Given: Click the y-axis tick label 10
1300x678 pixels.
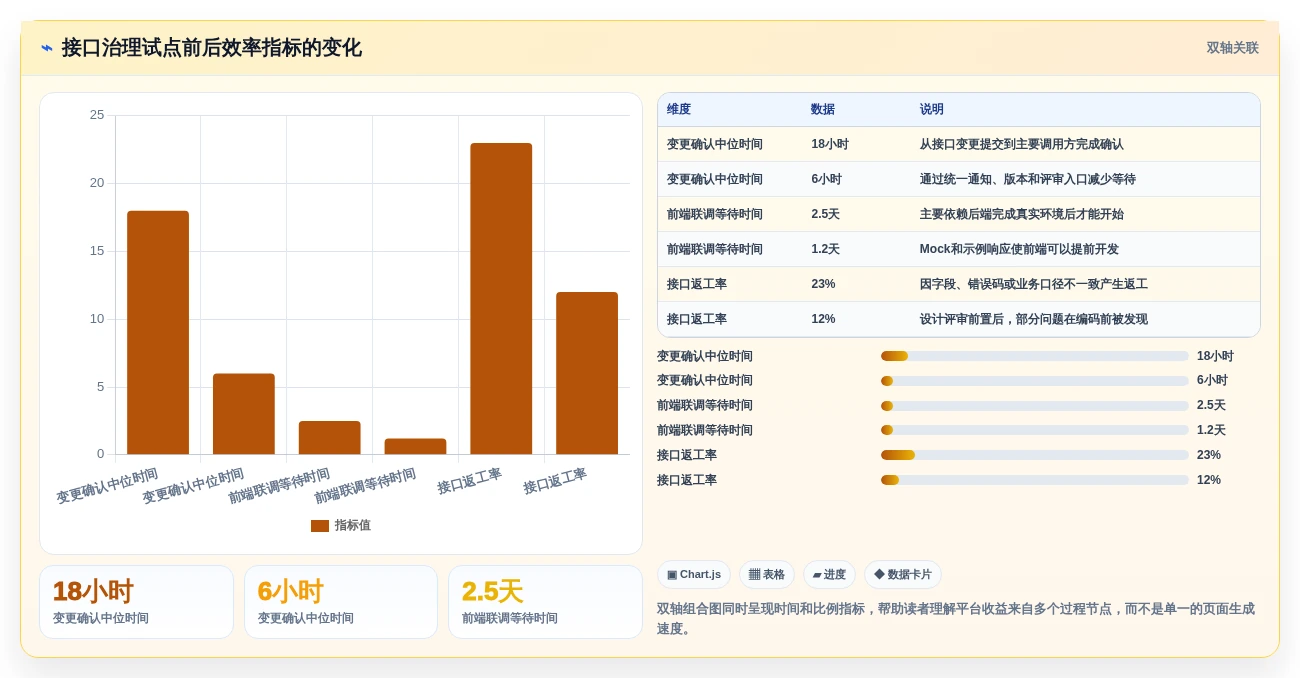Looking at the screenshot, I should coord(97,319).
